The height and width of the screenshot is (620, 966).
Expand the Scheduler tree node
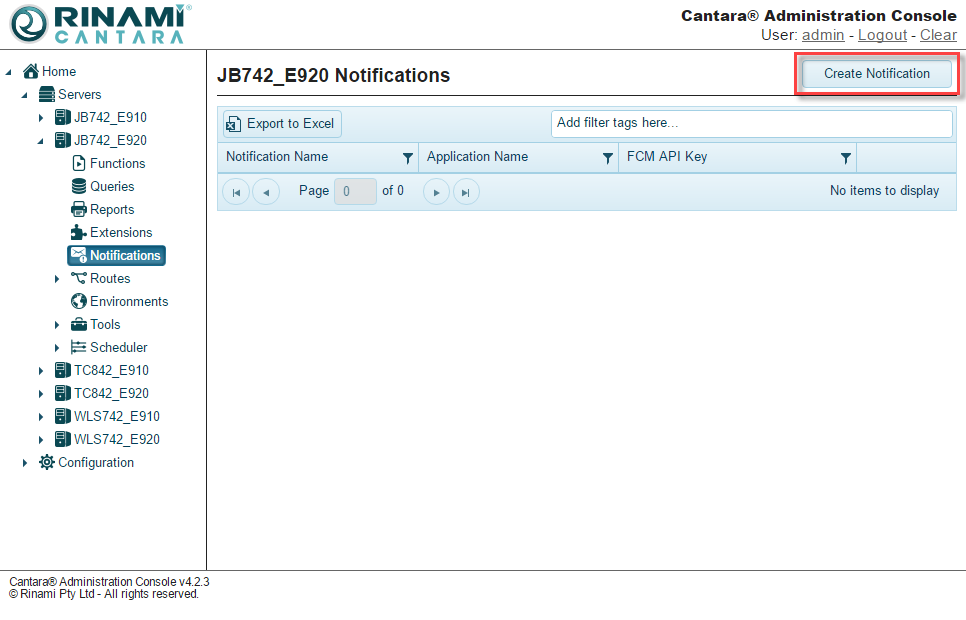[57, 348]
